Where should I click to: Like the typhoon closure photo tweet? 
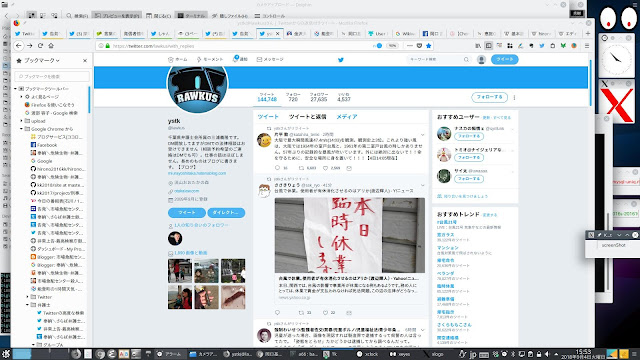tap(325, 313)
